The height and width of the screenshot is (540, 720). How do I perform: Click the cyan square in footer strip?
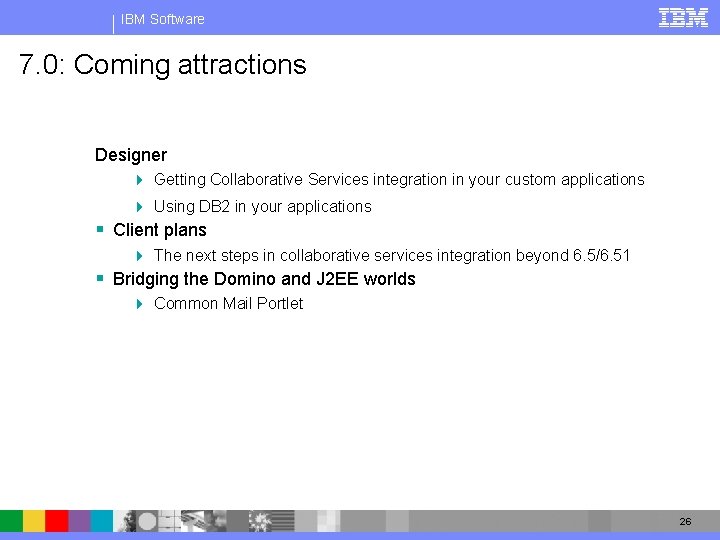coord(101,521)
